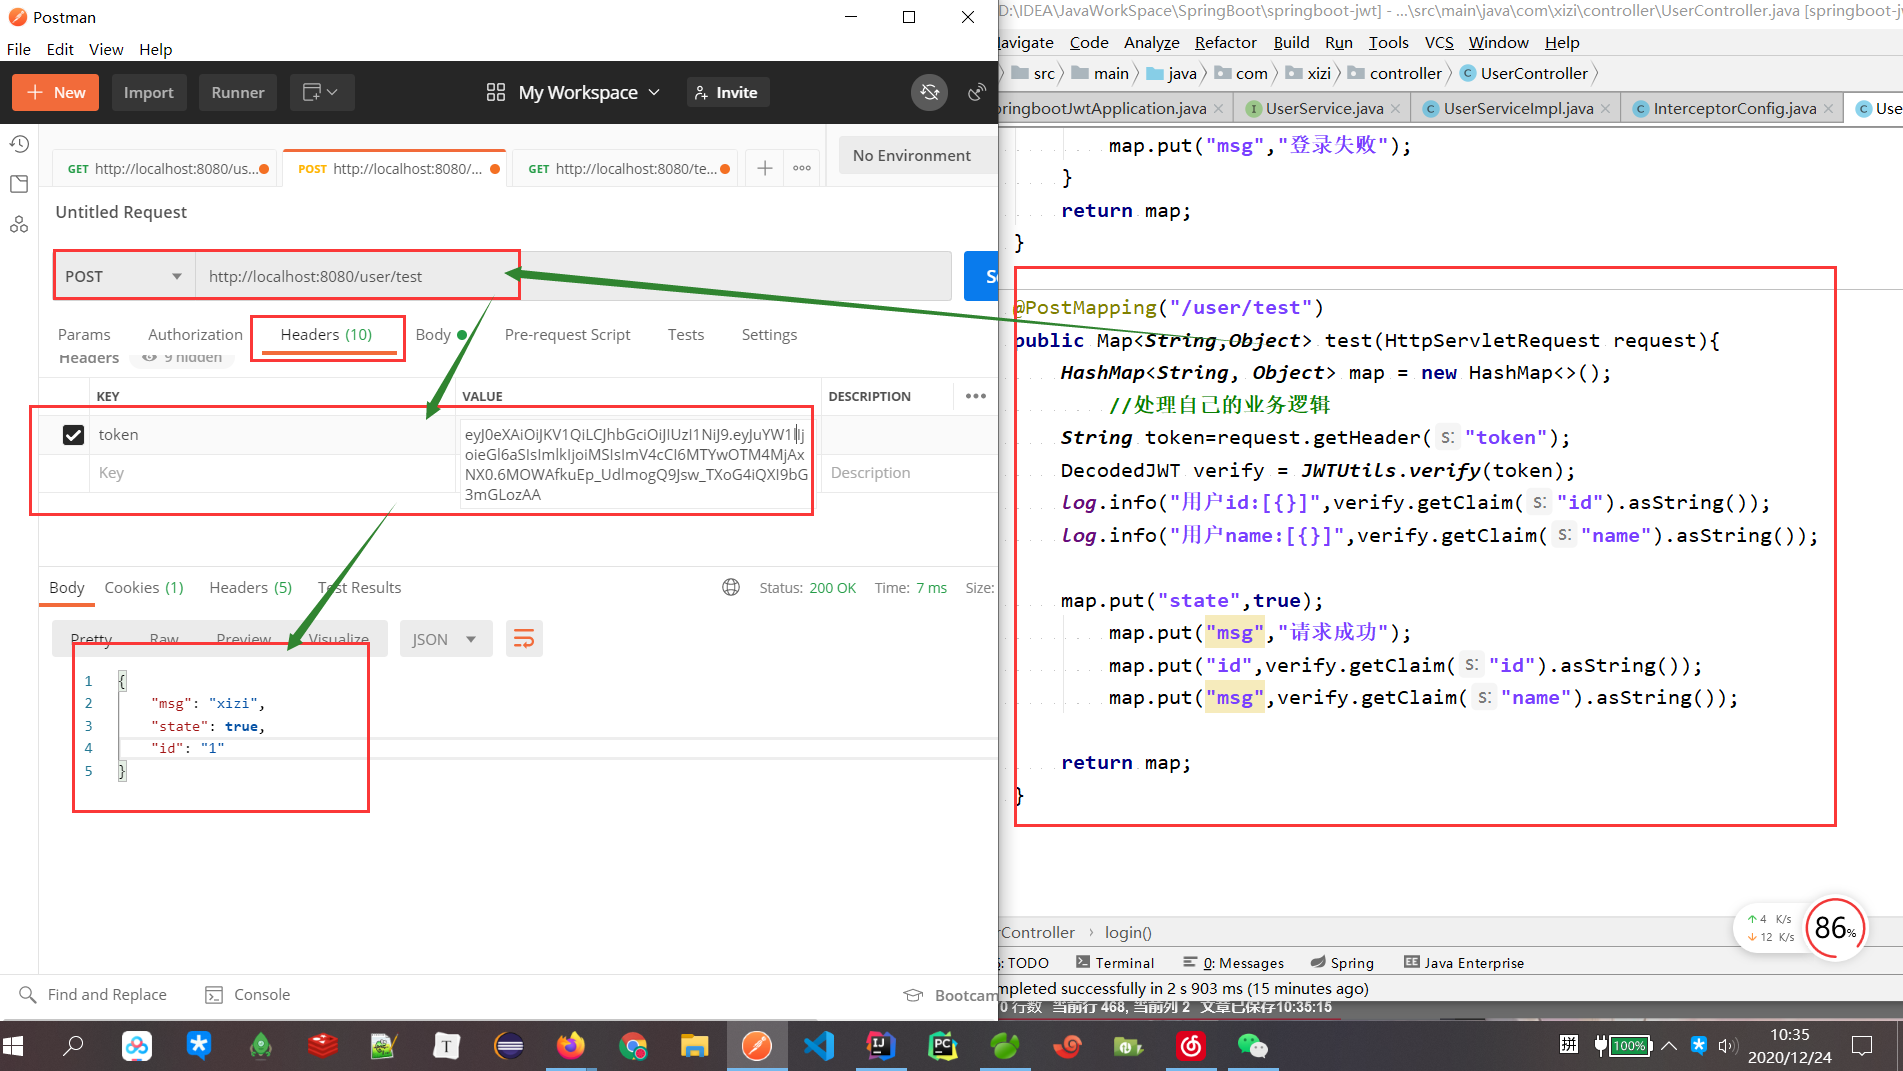Viewport: 1903px width, 1071px height.
Task: Click the Invite button
Action: (x=727, y=92)
